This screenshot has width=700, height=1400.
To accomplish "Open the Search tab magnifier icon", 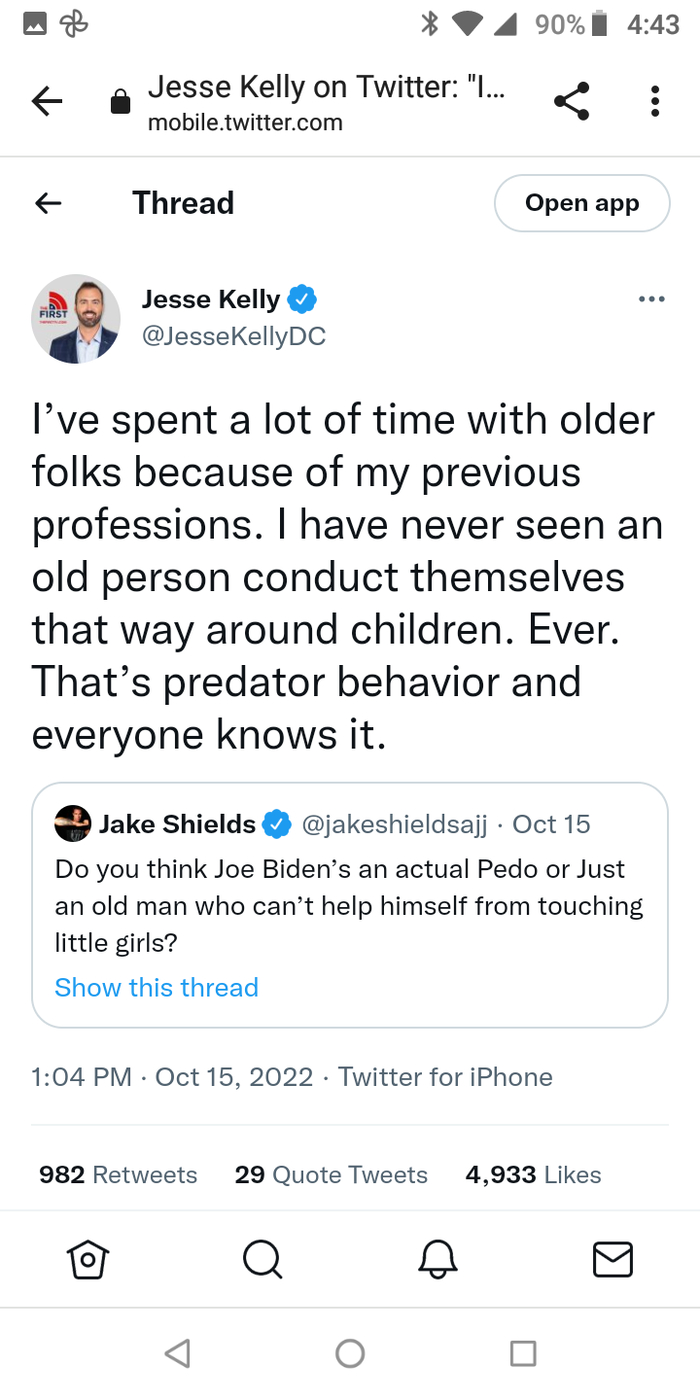I will pos(262,1260).
